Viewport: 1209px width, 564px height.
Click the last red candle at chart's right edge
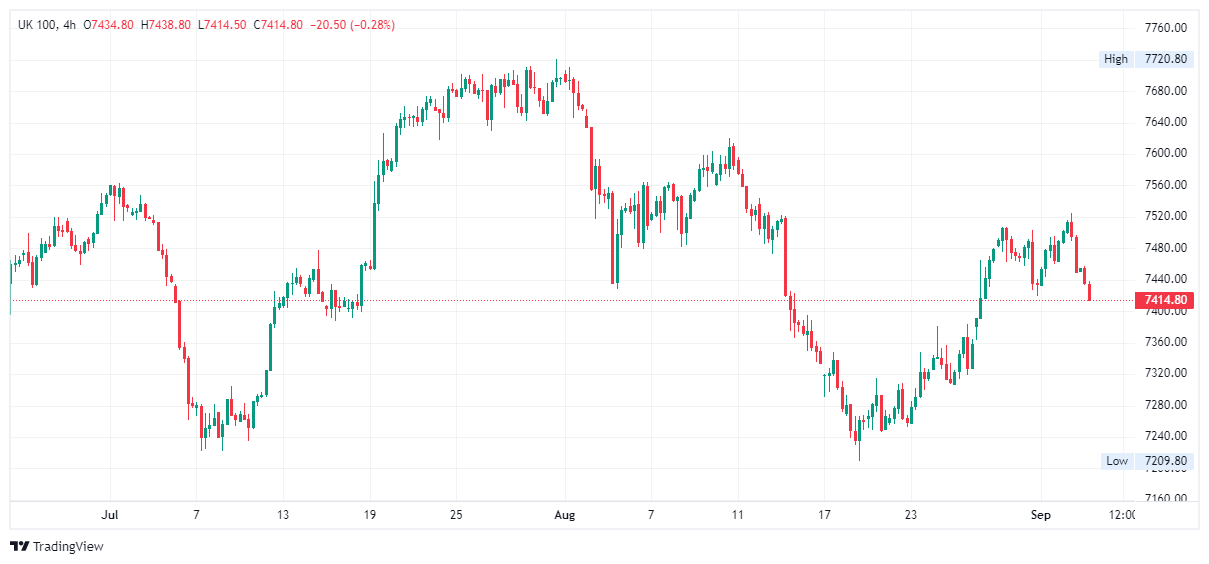(x=1090, y=291)
